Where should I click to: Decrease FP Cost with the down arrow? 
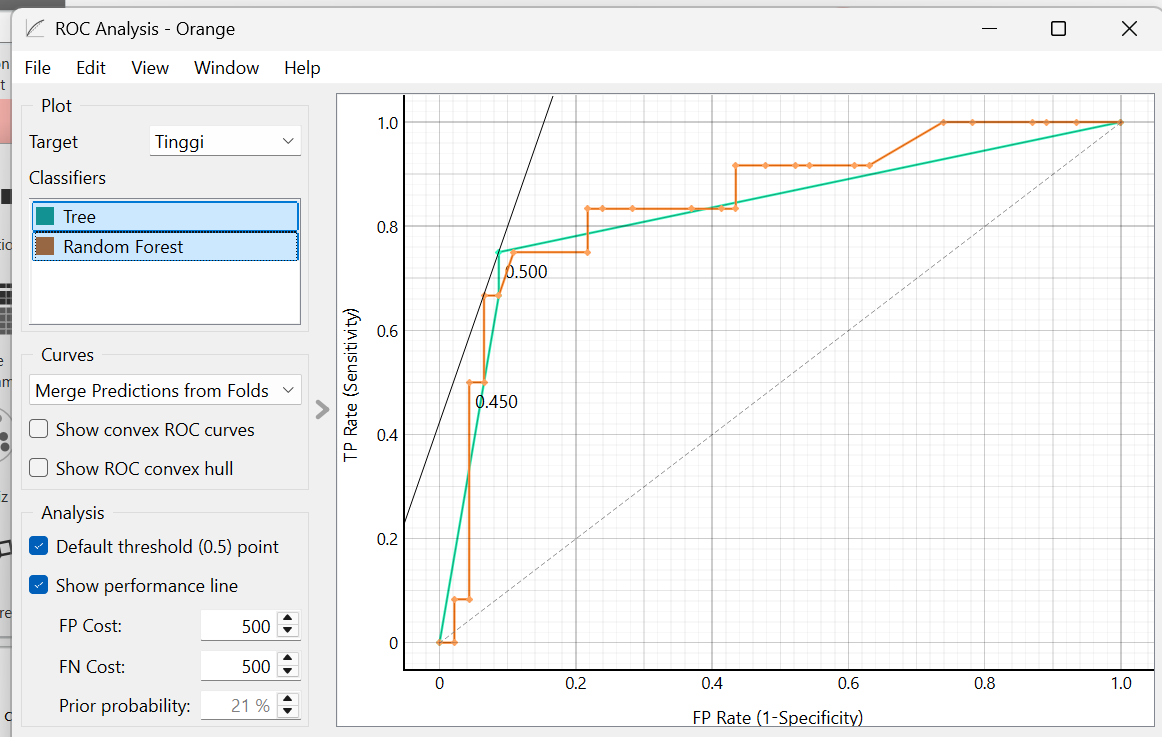tap(288, 632)
